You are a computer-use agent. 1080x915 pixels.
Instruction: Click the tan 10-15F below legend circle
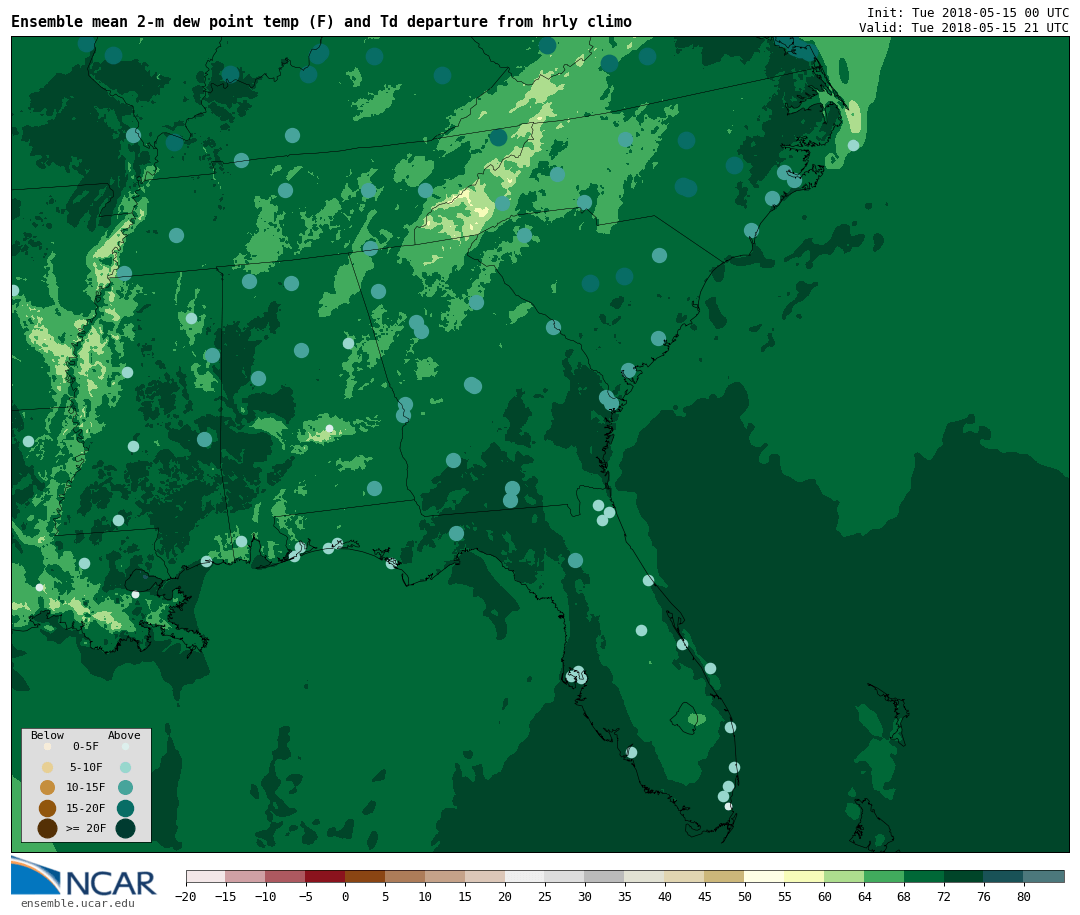coord(47,787)
